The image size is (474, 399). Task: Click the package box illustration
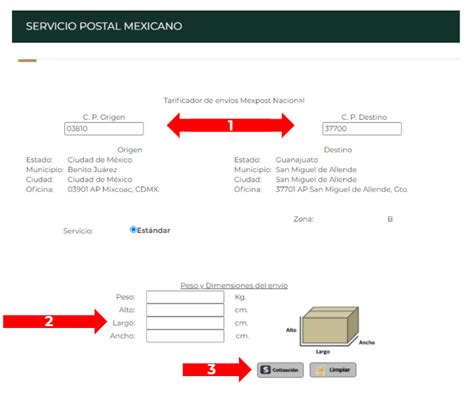[330, 326]
